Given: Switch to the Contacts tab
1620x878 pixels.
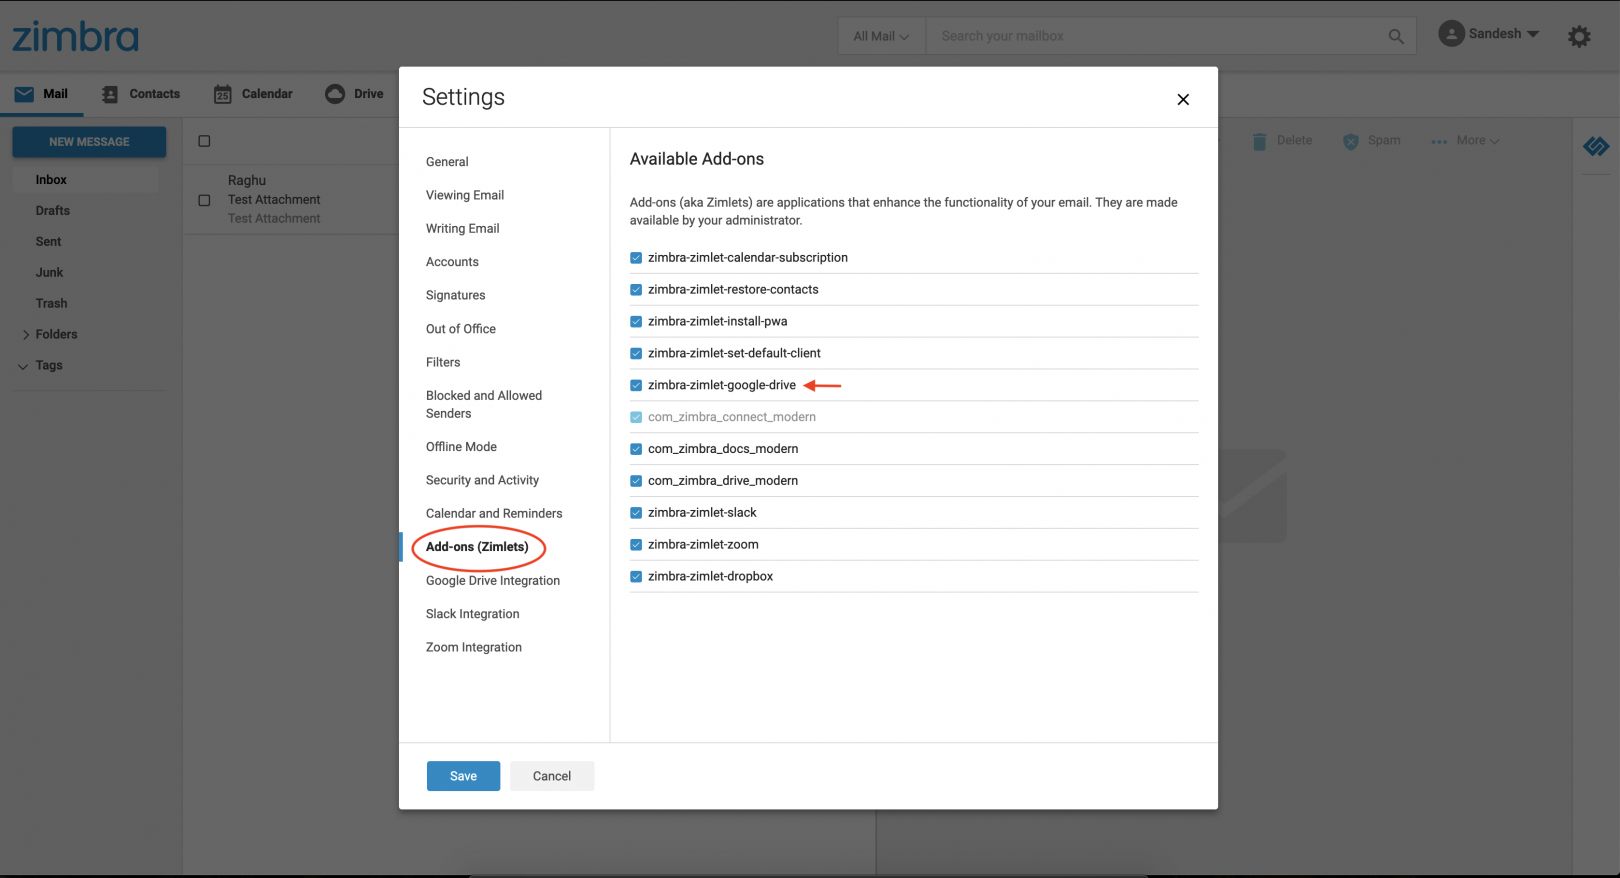Looking at the screenshot, I should 141,94.
